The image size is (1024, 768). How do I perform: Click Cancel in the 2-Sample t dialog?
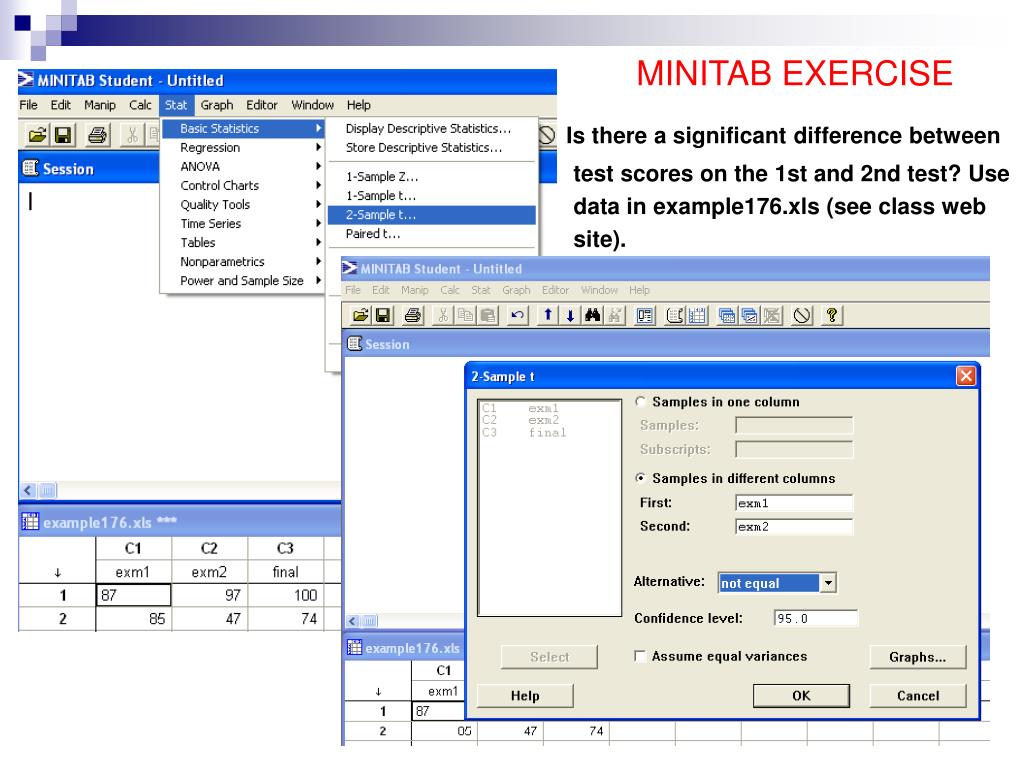tap(918, 696)
